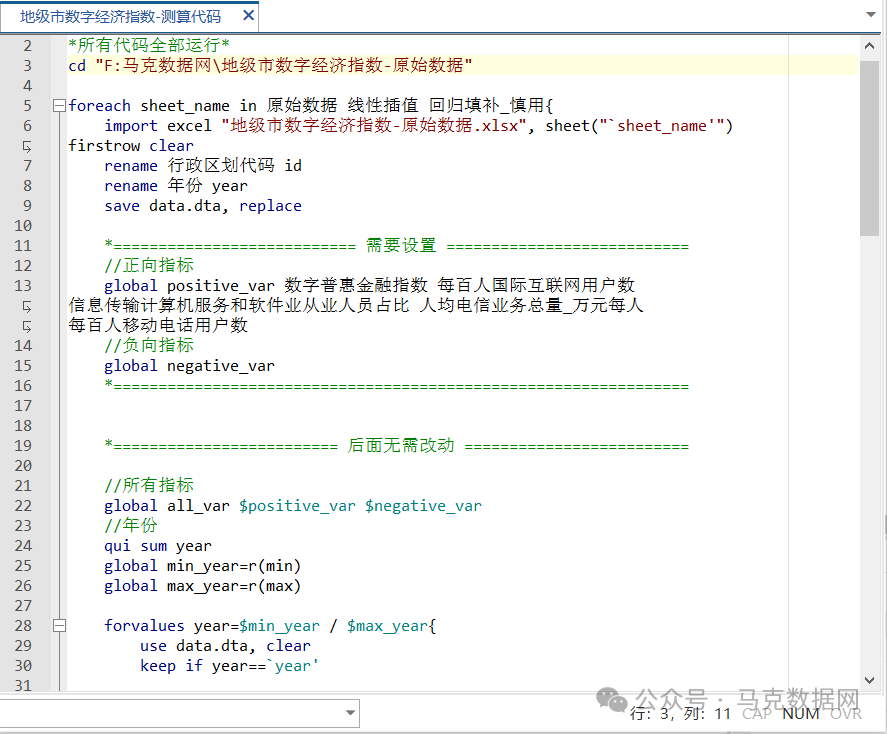Click the 行: 3, 列: 11 position indicator
Screen dimensions: 887x734
[681, 714]
